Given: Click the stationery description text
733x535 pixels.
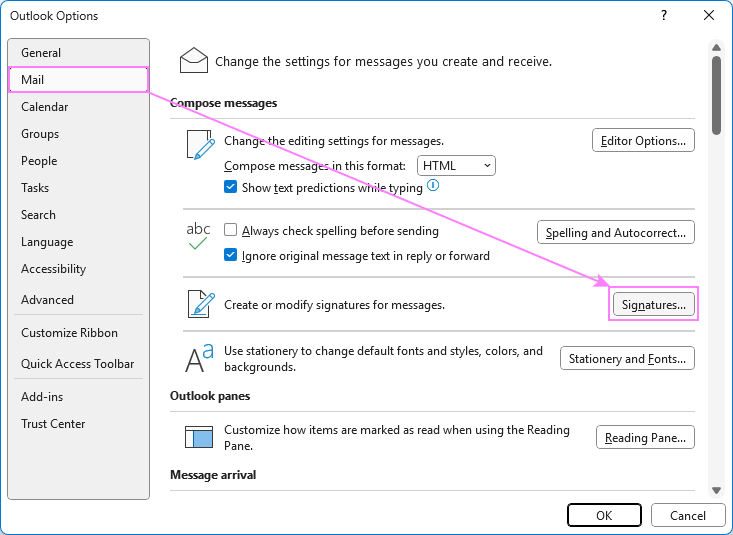Looking at the screenshot, I should [x=383, y=359].
